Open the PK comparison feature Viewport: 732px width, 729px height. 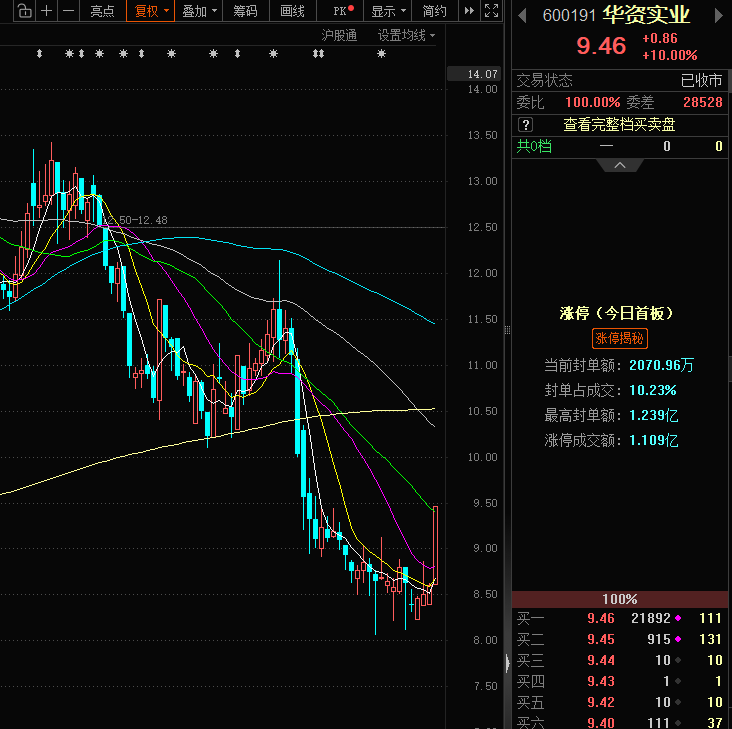coord(342,10)
